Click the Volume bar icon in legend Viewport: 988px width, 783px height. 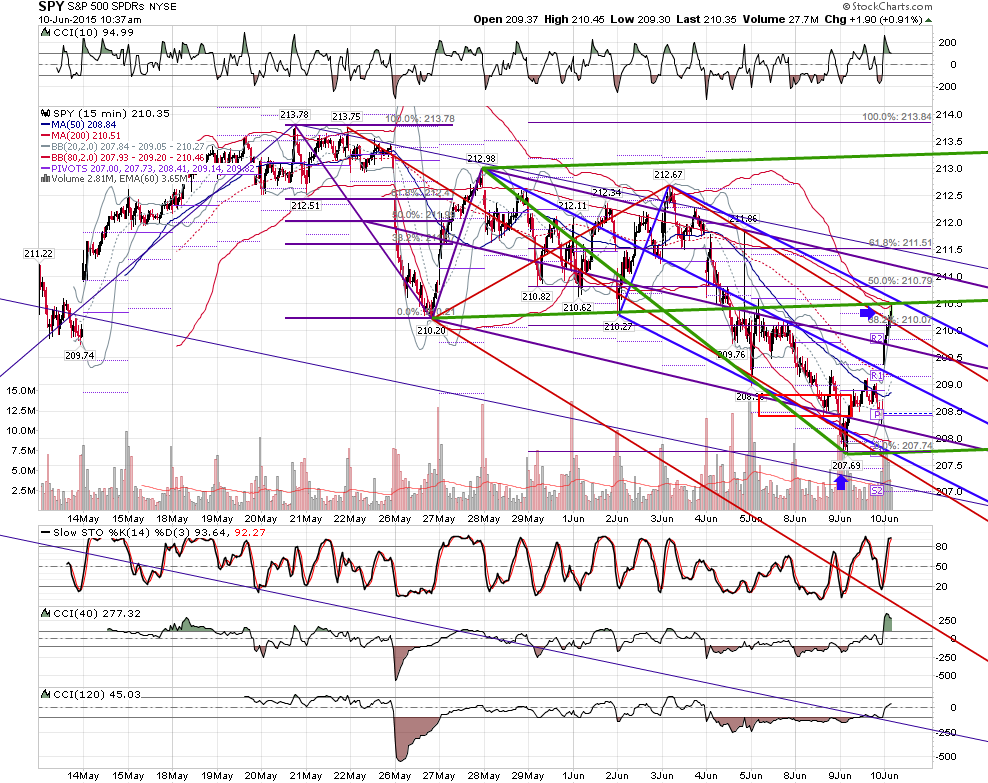point(45,178)
